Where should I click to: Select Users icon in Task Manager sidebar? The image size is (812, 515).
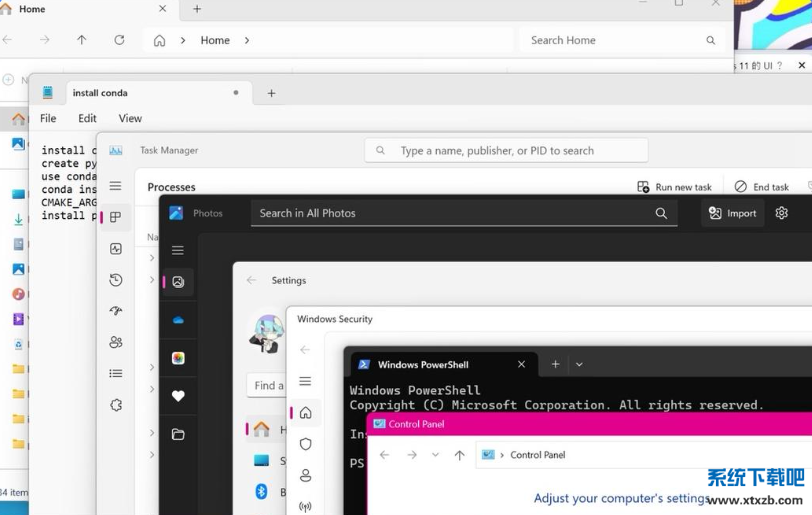click(116, 342)
